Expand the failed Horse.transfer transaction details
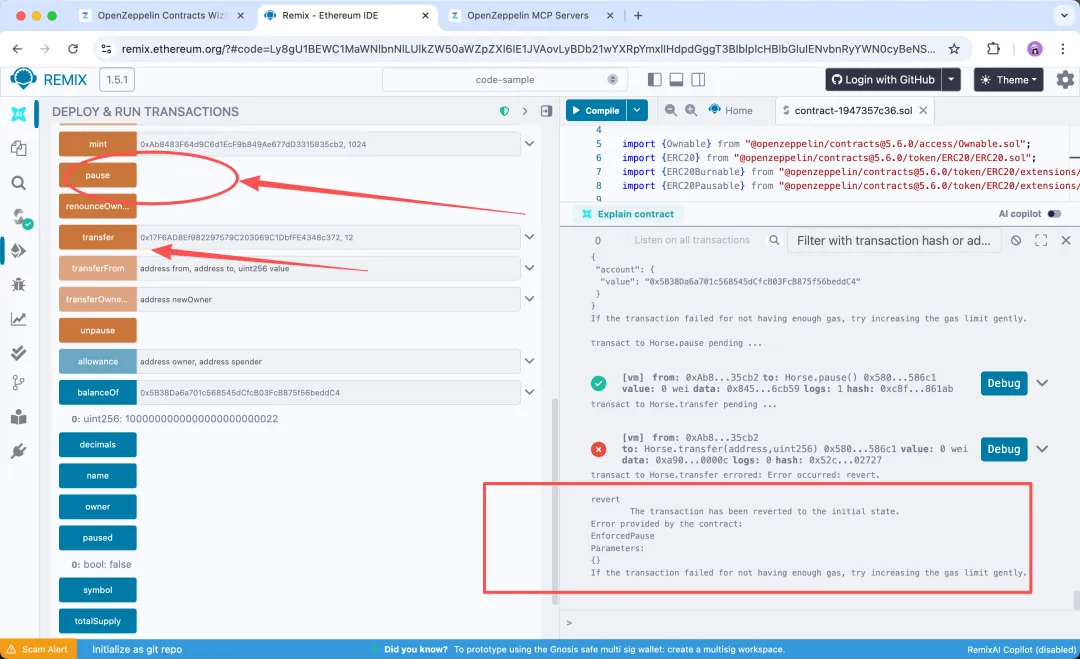This screenshot has width=1080, height=659. point(1042,449)
